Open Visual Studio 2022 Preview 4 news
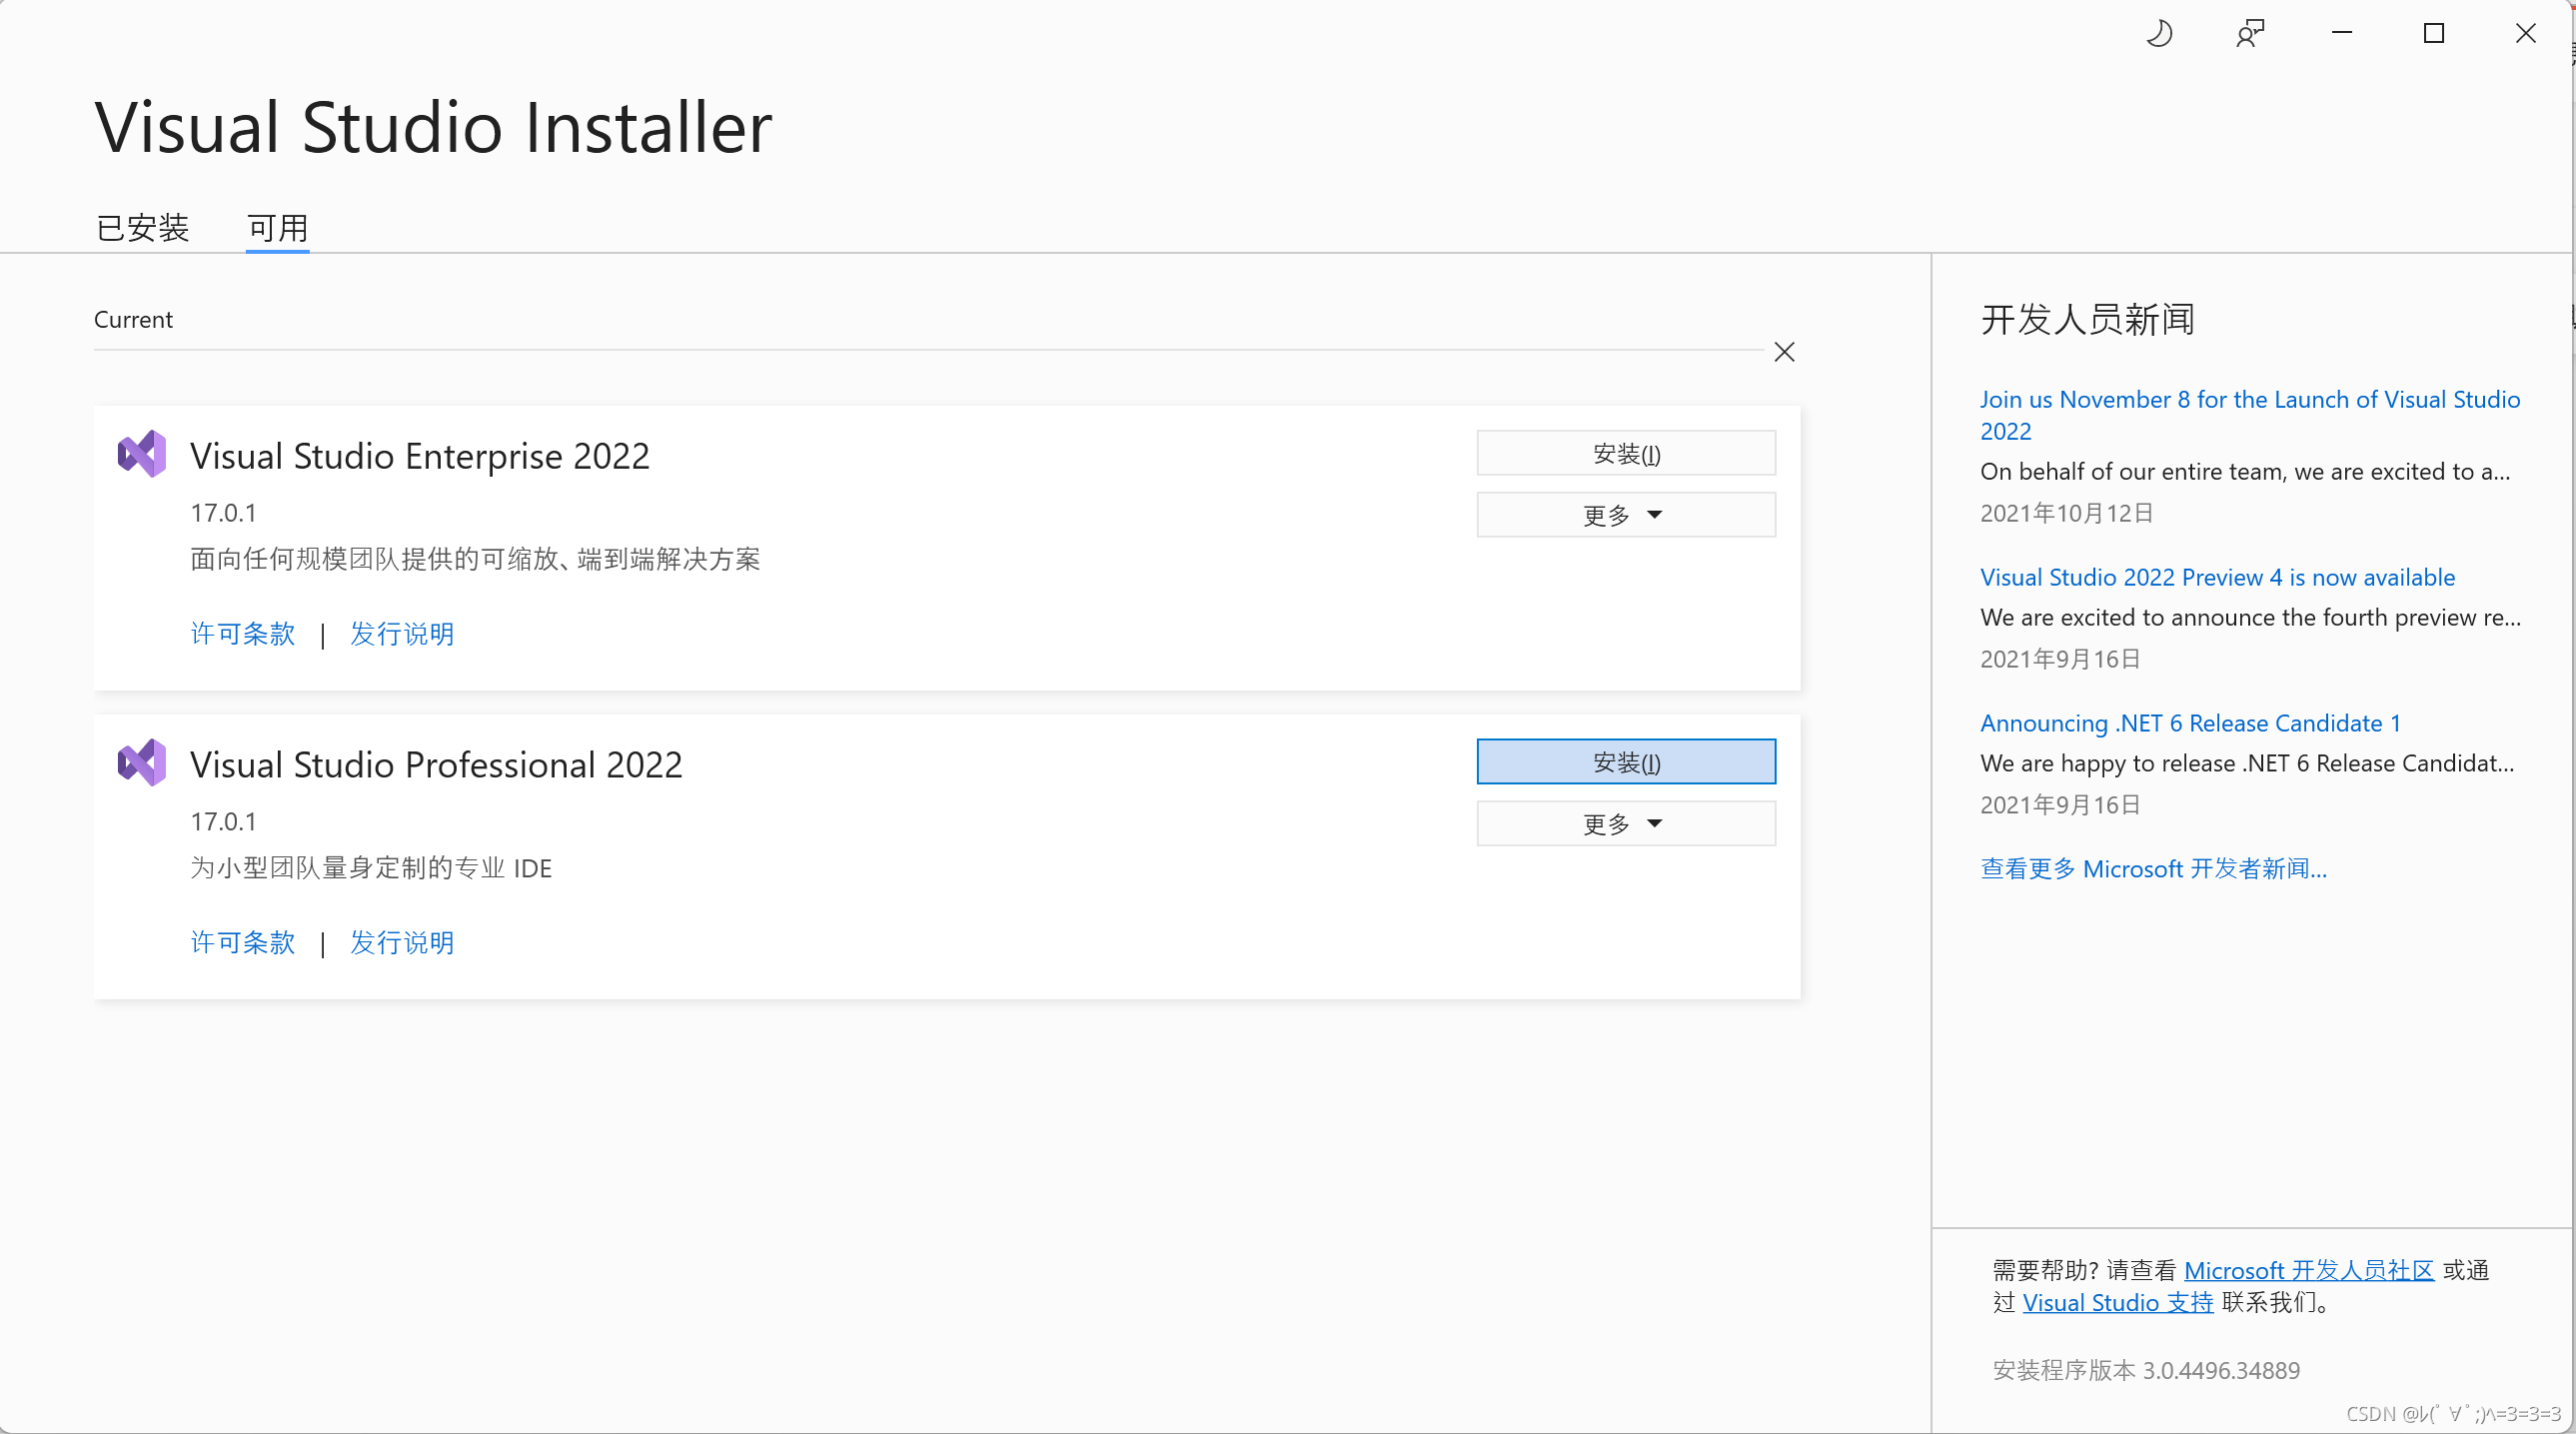 2215,578
